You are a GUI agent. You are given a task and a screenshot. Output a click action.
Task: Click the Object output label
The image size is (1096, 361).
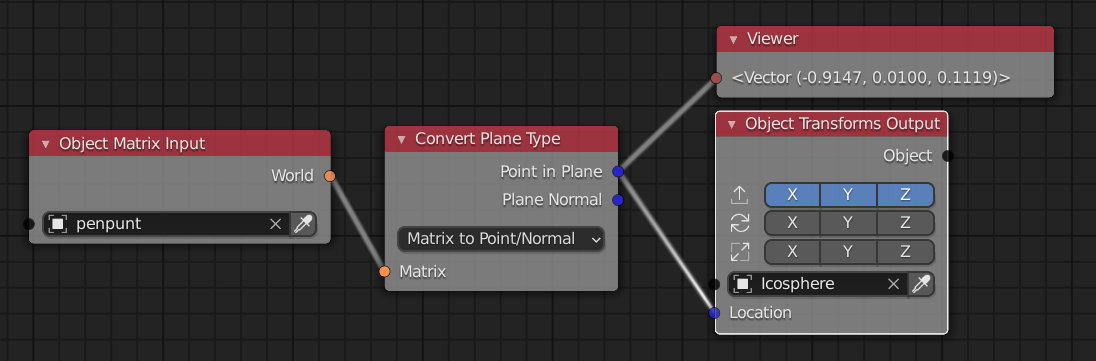pyautogui.click(x=908, y=156)
